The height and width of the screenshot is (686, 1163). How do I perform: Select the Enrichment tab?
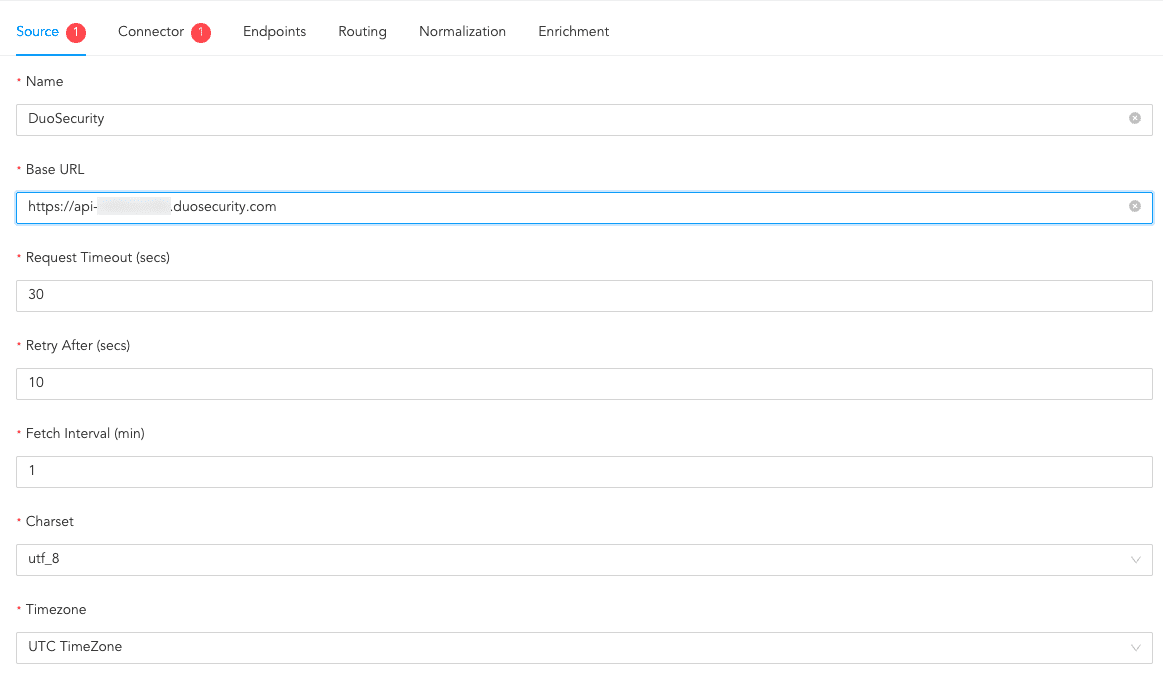coord(573,32)
